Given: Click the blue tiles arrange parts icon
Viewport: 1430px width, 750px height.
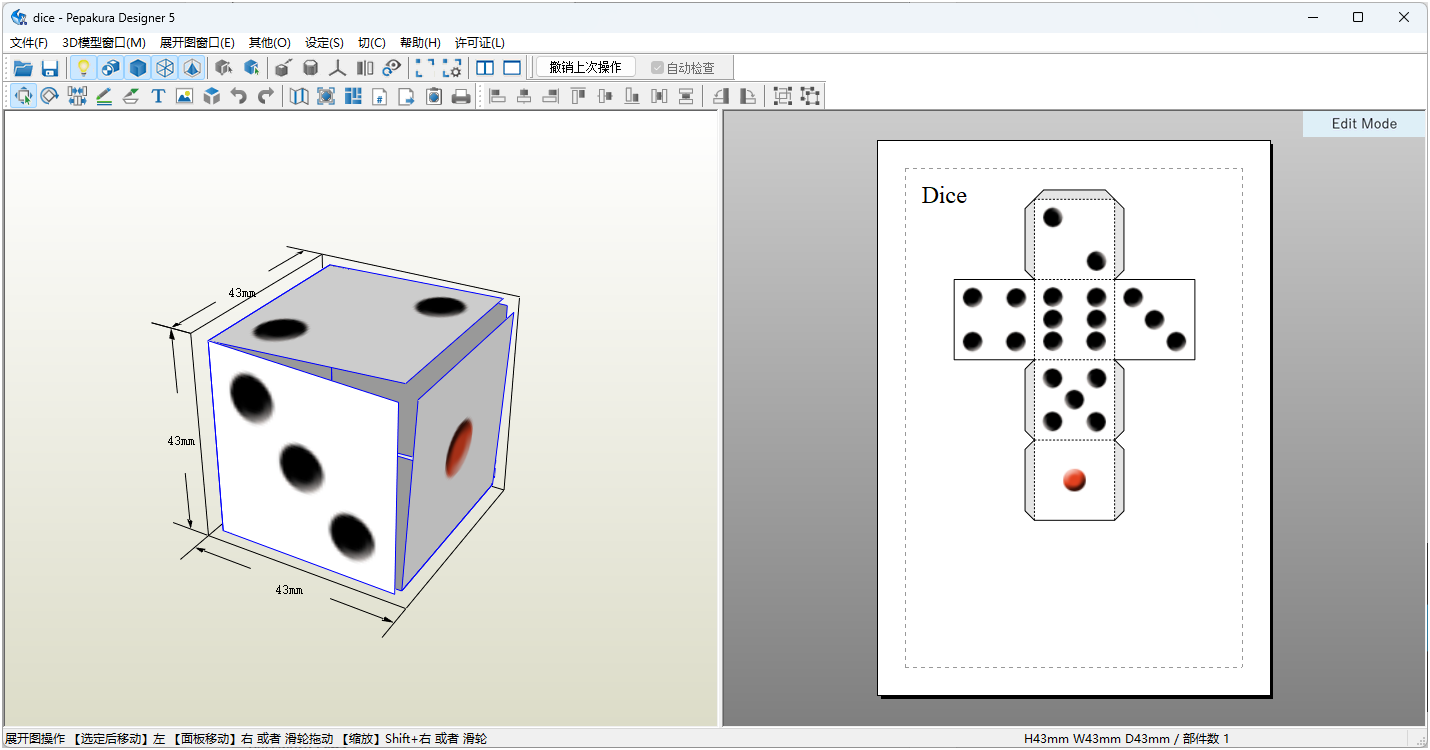Looking at the screenshot, I should (x=353, y=96).
